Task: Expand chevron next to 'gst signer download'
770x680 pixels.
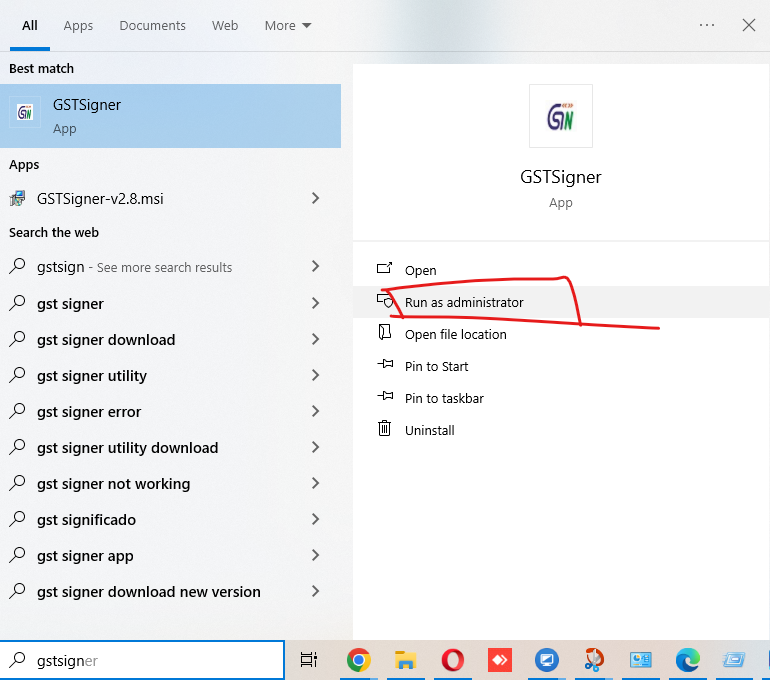Action: [315, 339]
